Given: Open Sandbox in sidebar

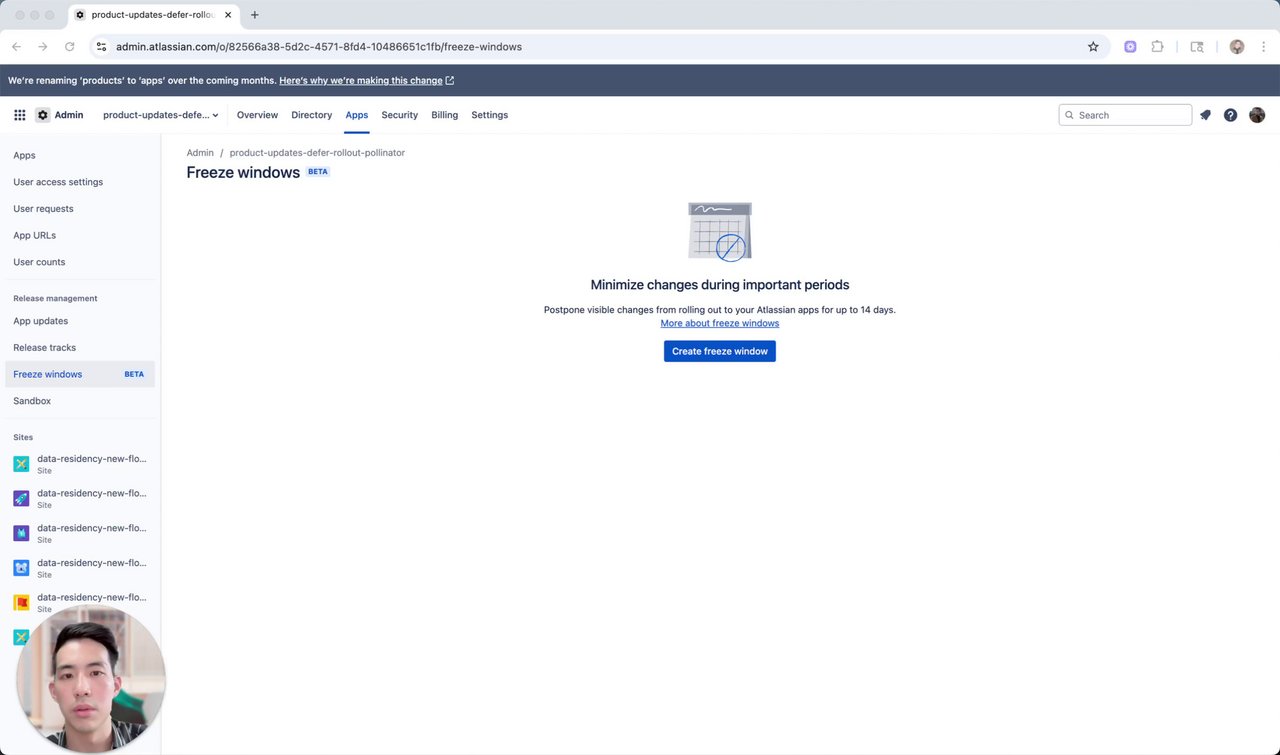Looking at the screenshot, I should pos(80,401).
